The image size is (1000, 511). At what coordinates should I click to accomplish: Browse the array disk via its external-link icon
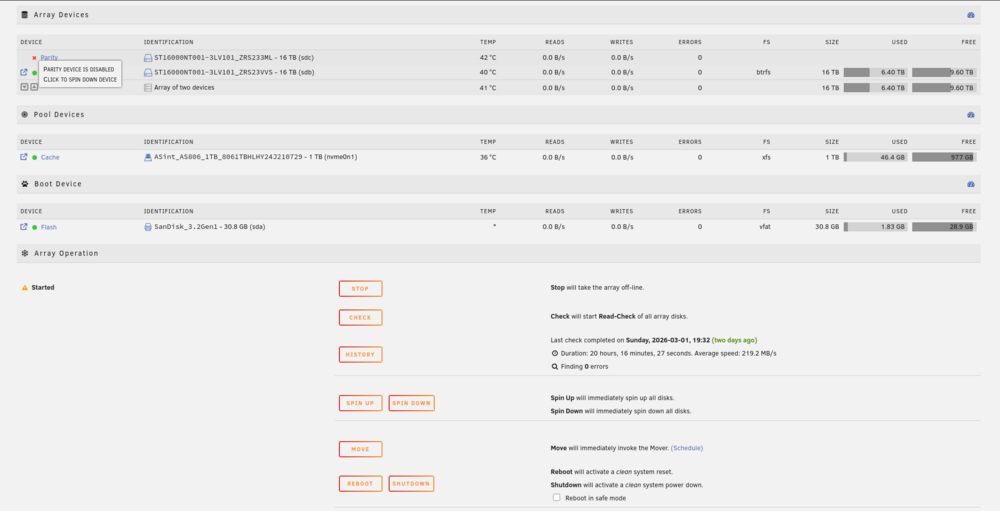[x=24, y=72]
